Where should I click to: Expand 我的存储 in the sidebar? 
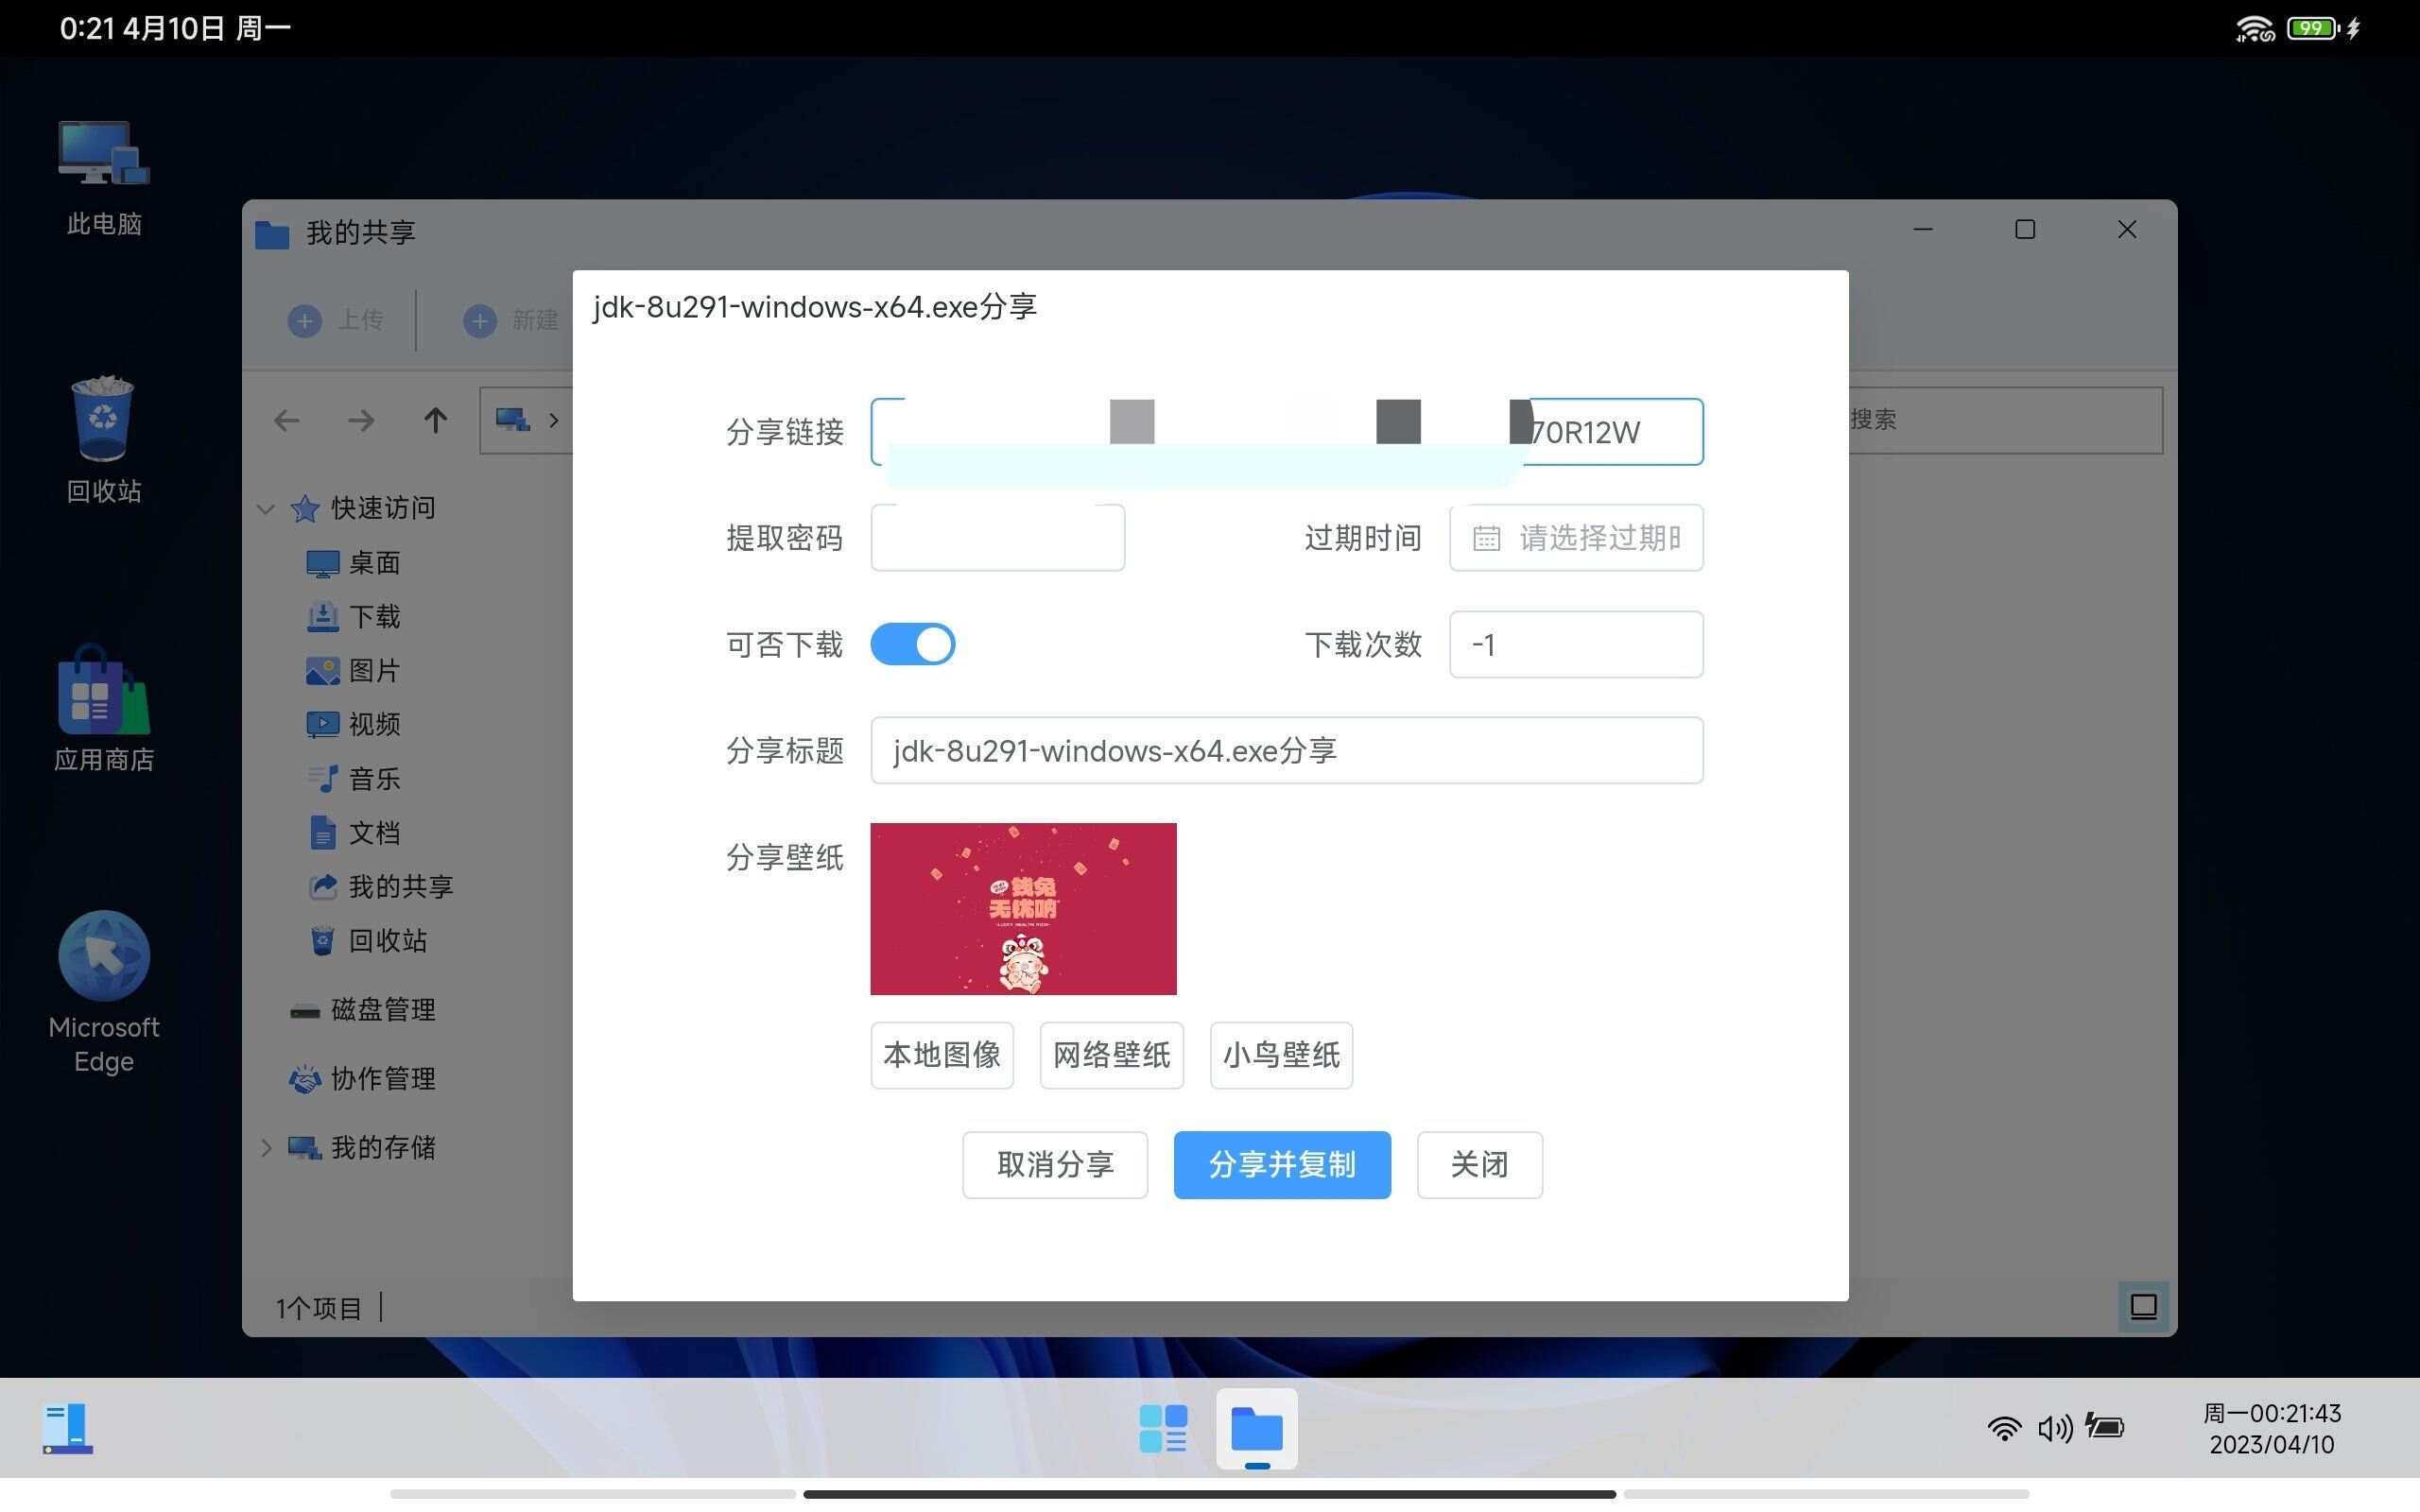265,1147
